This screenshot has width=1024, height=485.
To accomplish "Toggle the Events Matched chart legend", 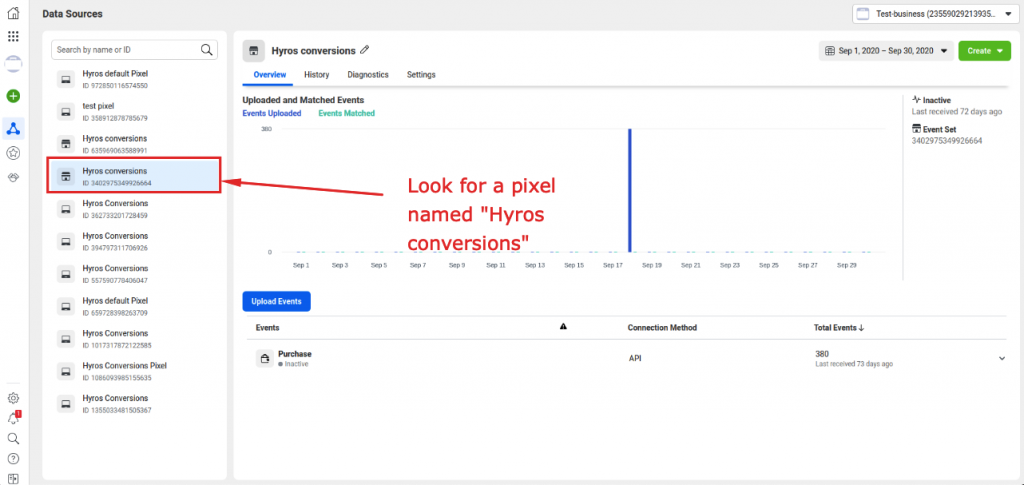I will pos(347,113).
